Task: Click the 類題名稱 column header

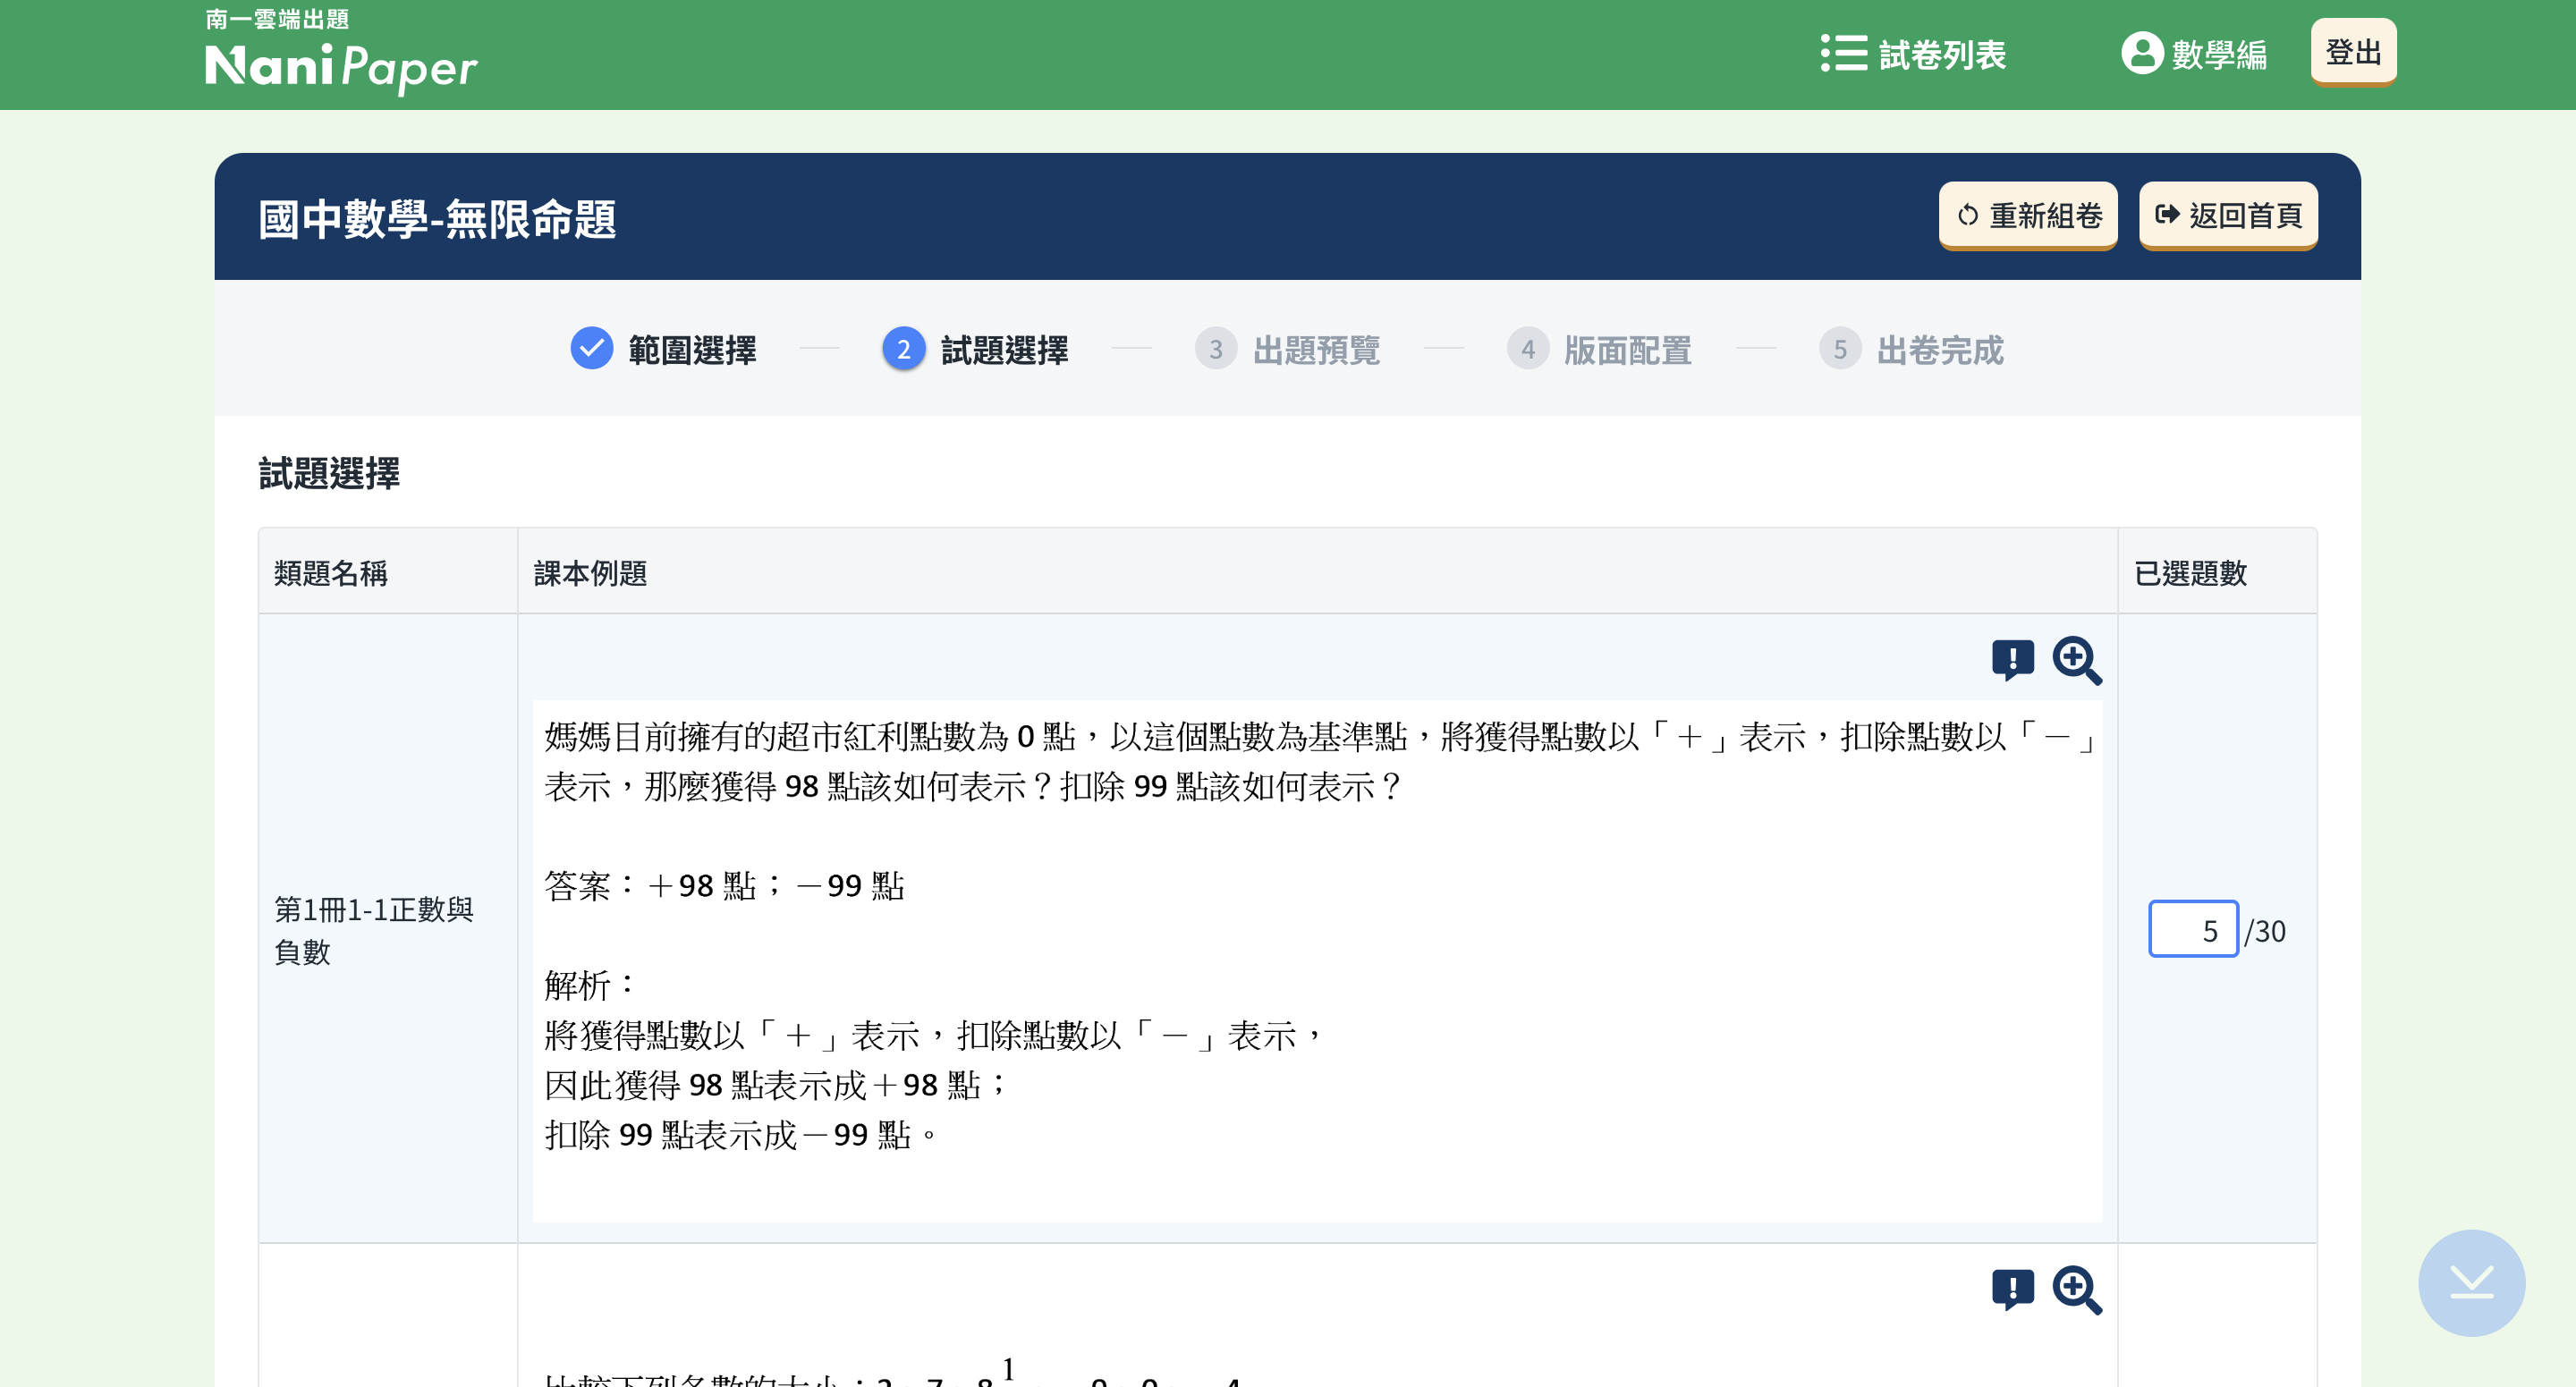Action: point(331,573)
